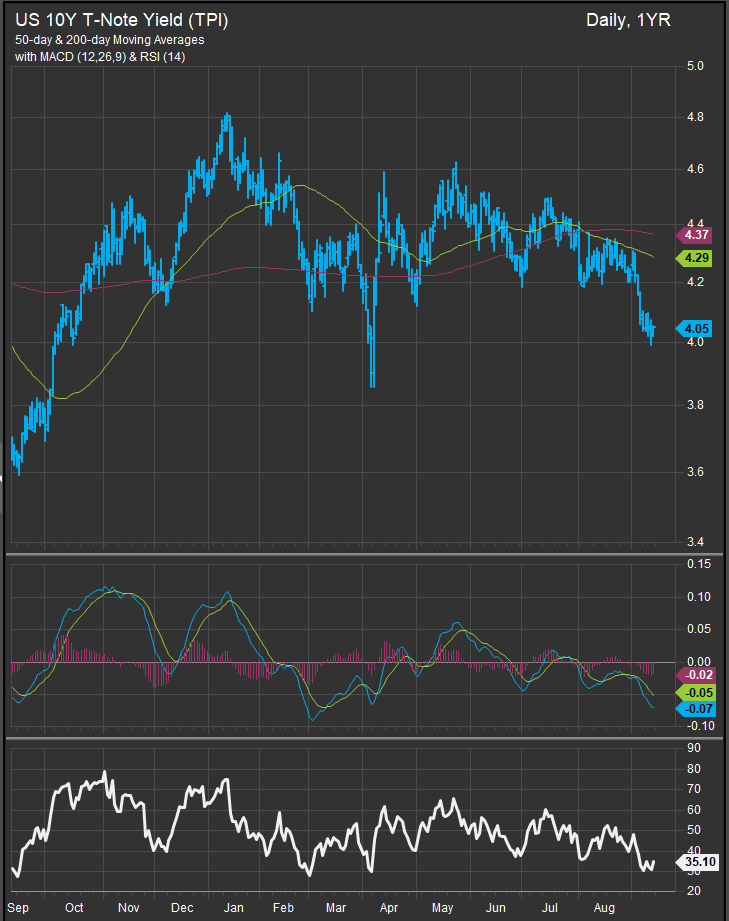Screen dimensions: 729x921
Task: Click the white 35.10 RSI value tag
Action: tap(698, 860)
